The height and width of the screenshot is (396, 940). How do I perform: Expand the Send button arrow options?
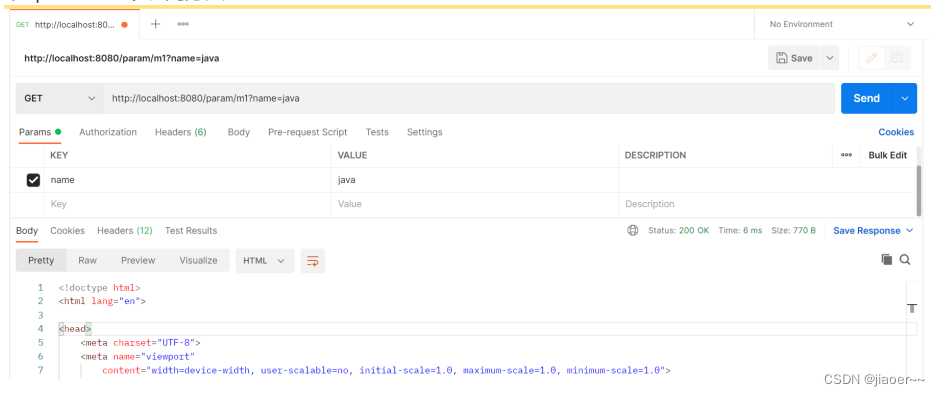(905, 98)
